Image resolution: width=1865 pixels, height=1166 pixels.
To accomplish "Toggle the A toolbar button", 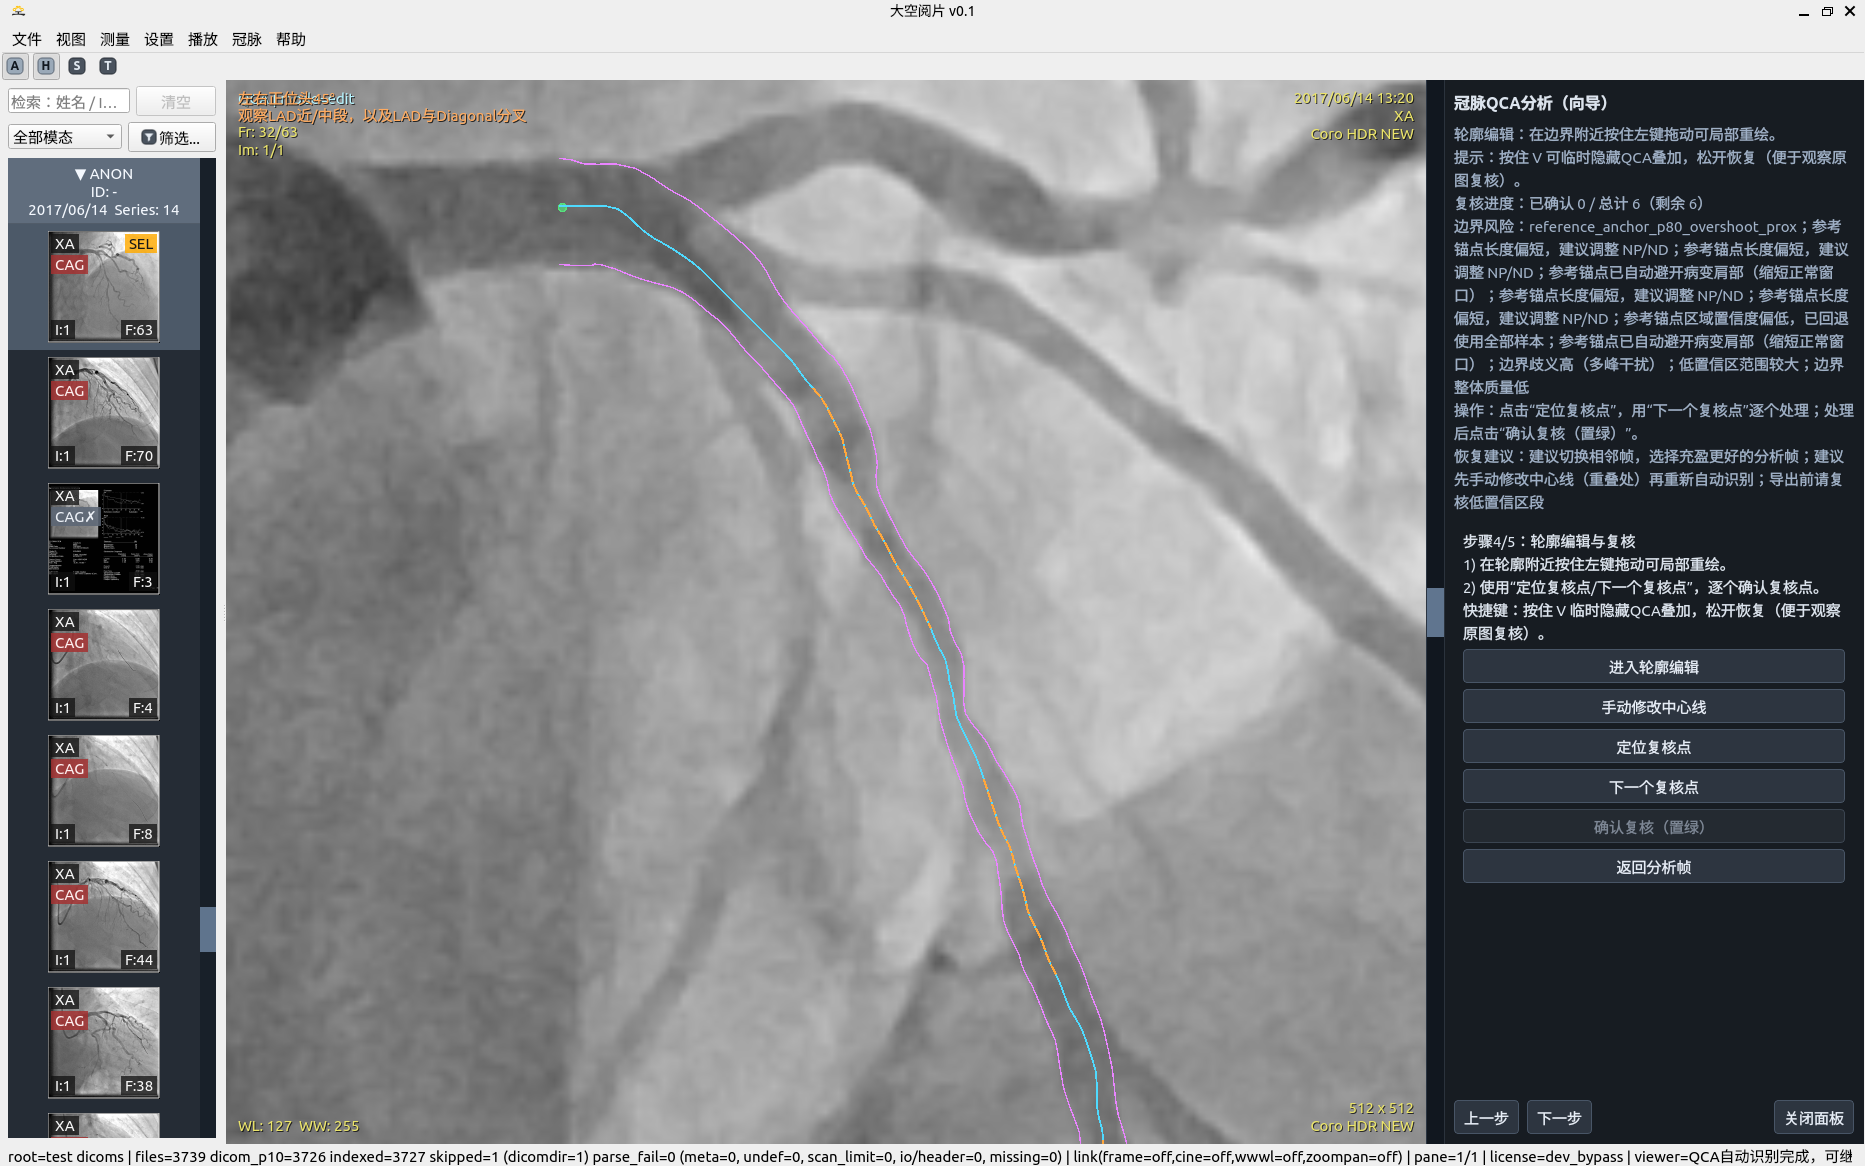I will (15, 66).
